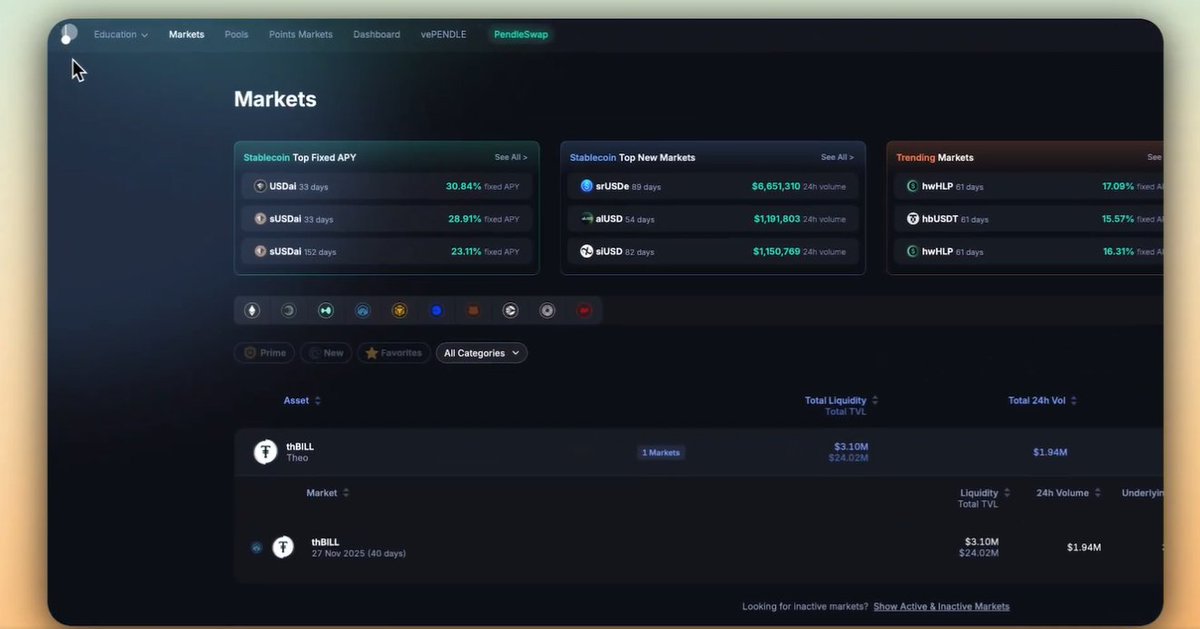This screenshot has height=629, width=1200.
Task: Click the Pendle logo in top bar
Action: 68,34
